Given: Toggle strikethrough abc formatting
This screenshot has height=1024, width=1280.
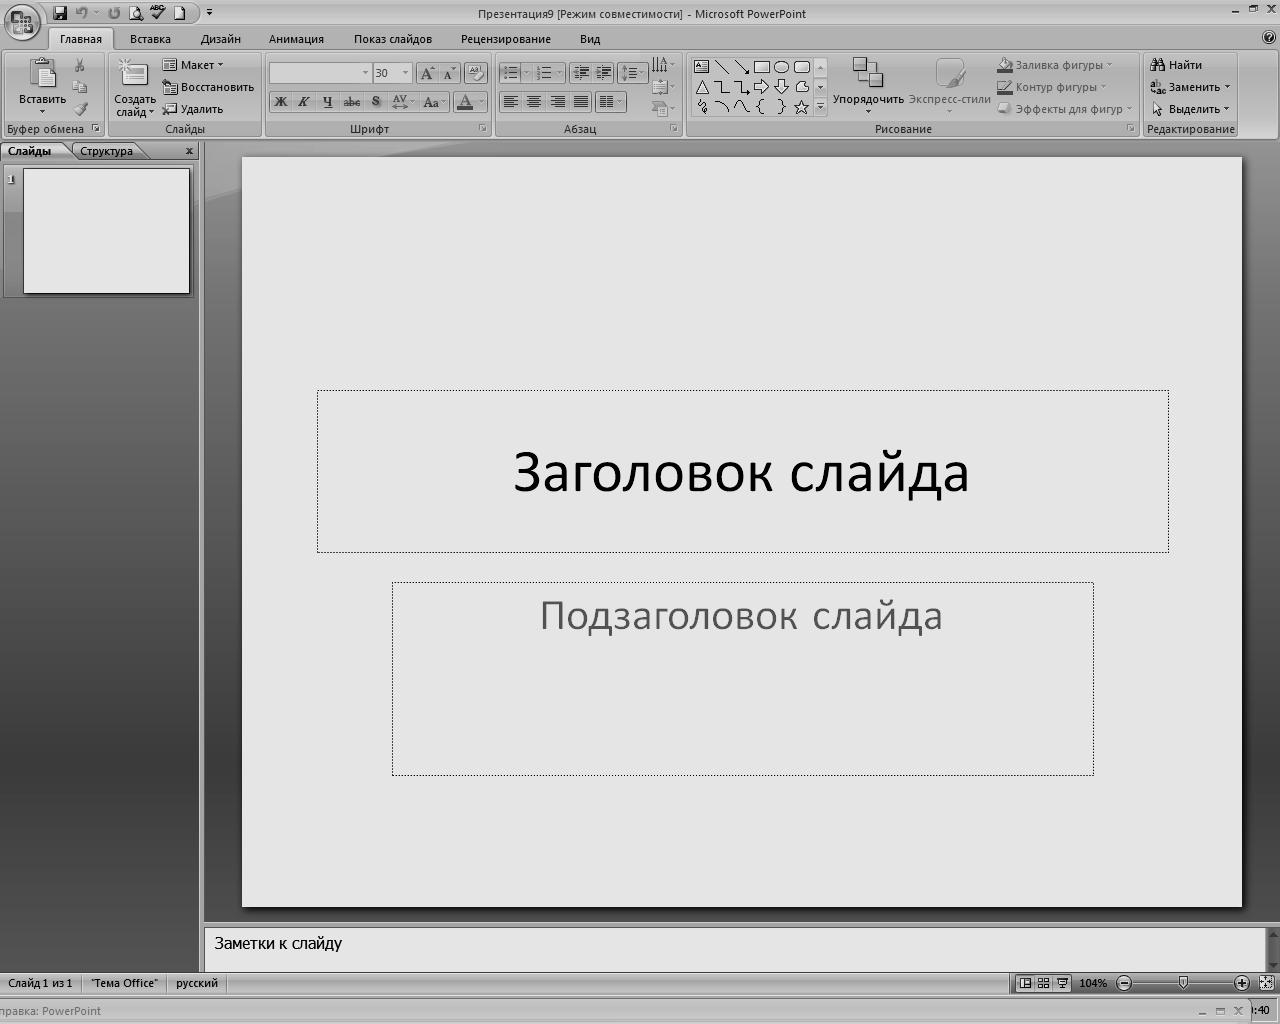Looking at the screenshot, I should coord(351,102).
